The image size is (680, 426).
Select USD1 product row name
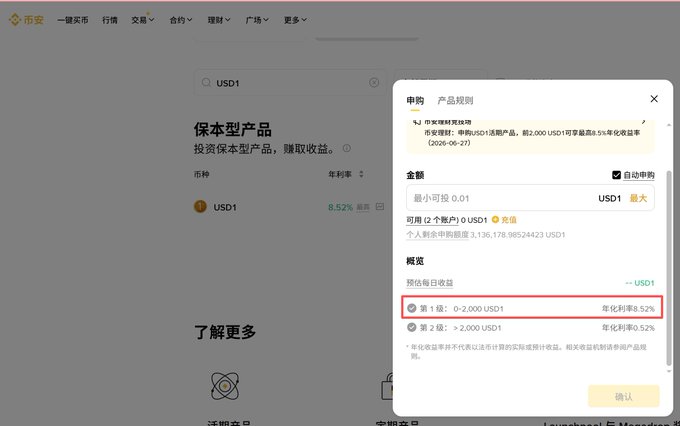click(x=225, y=207)
